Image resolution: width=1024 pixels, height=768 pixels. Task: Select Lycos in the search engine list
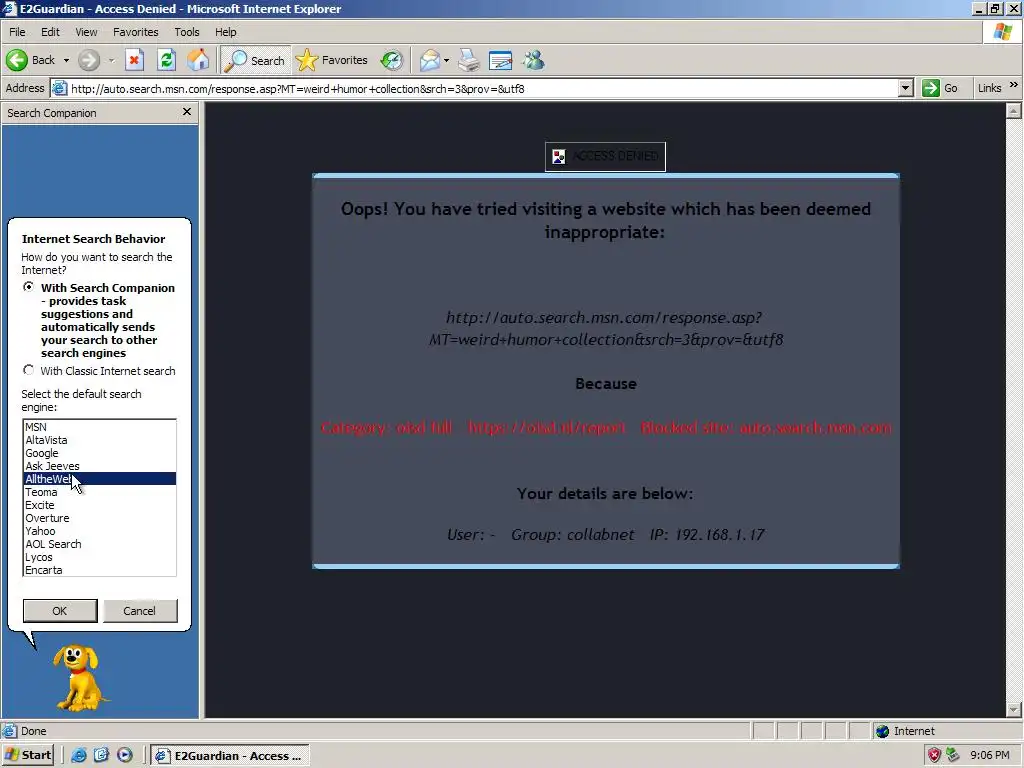(x=99, y=557)
